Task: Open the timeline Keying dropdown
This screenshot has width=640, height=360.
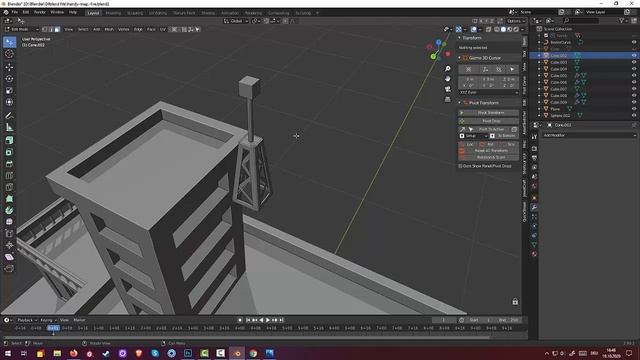Action: coord(48,320)
